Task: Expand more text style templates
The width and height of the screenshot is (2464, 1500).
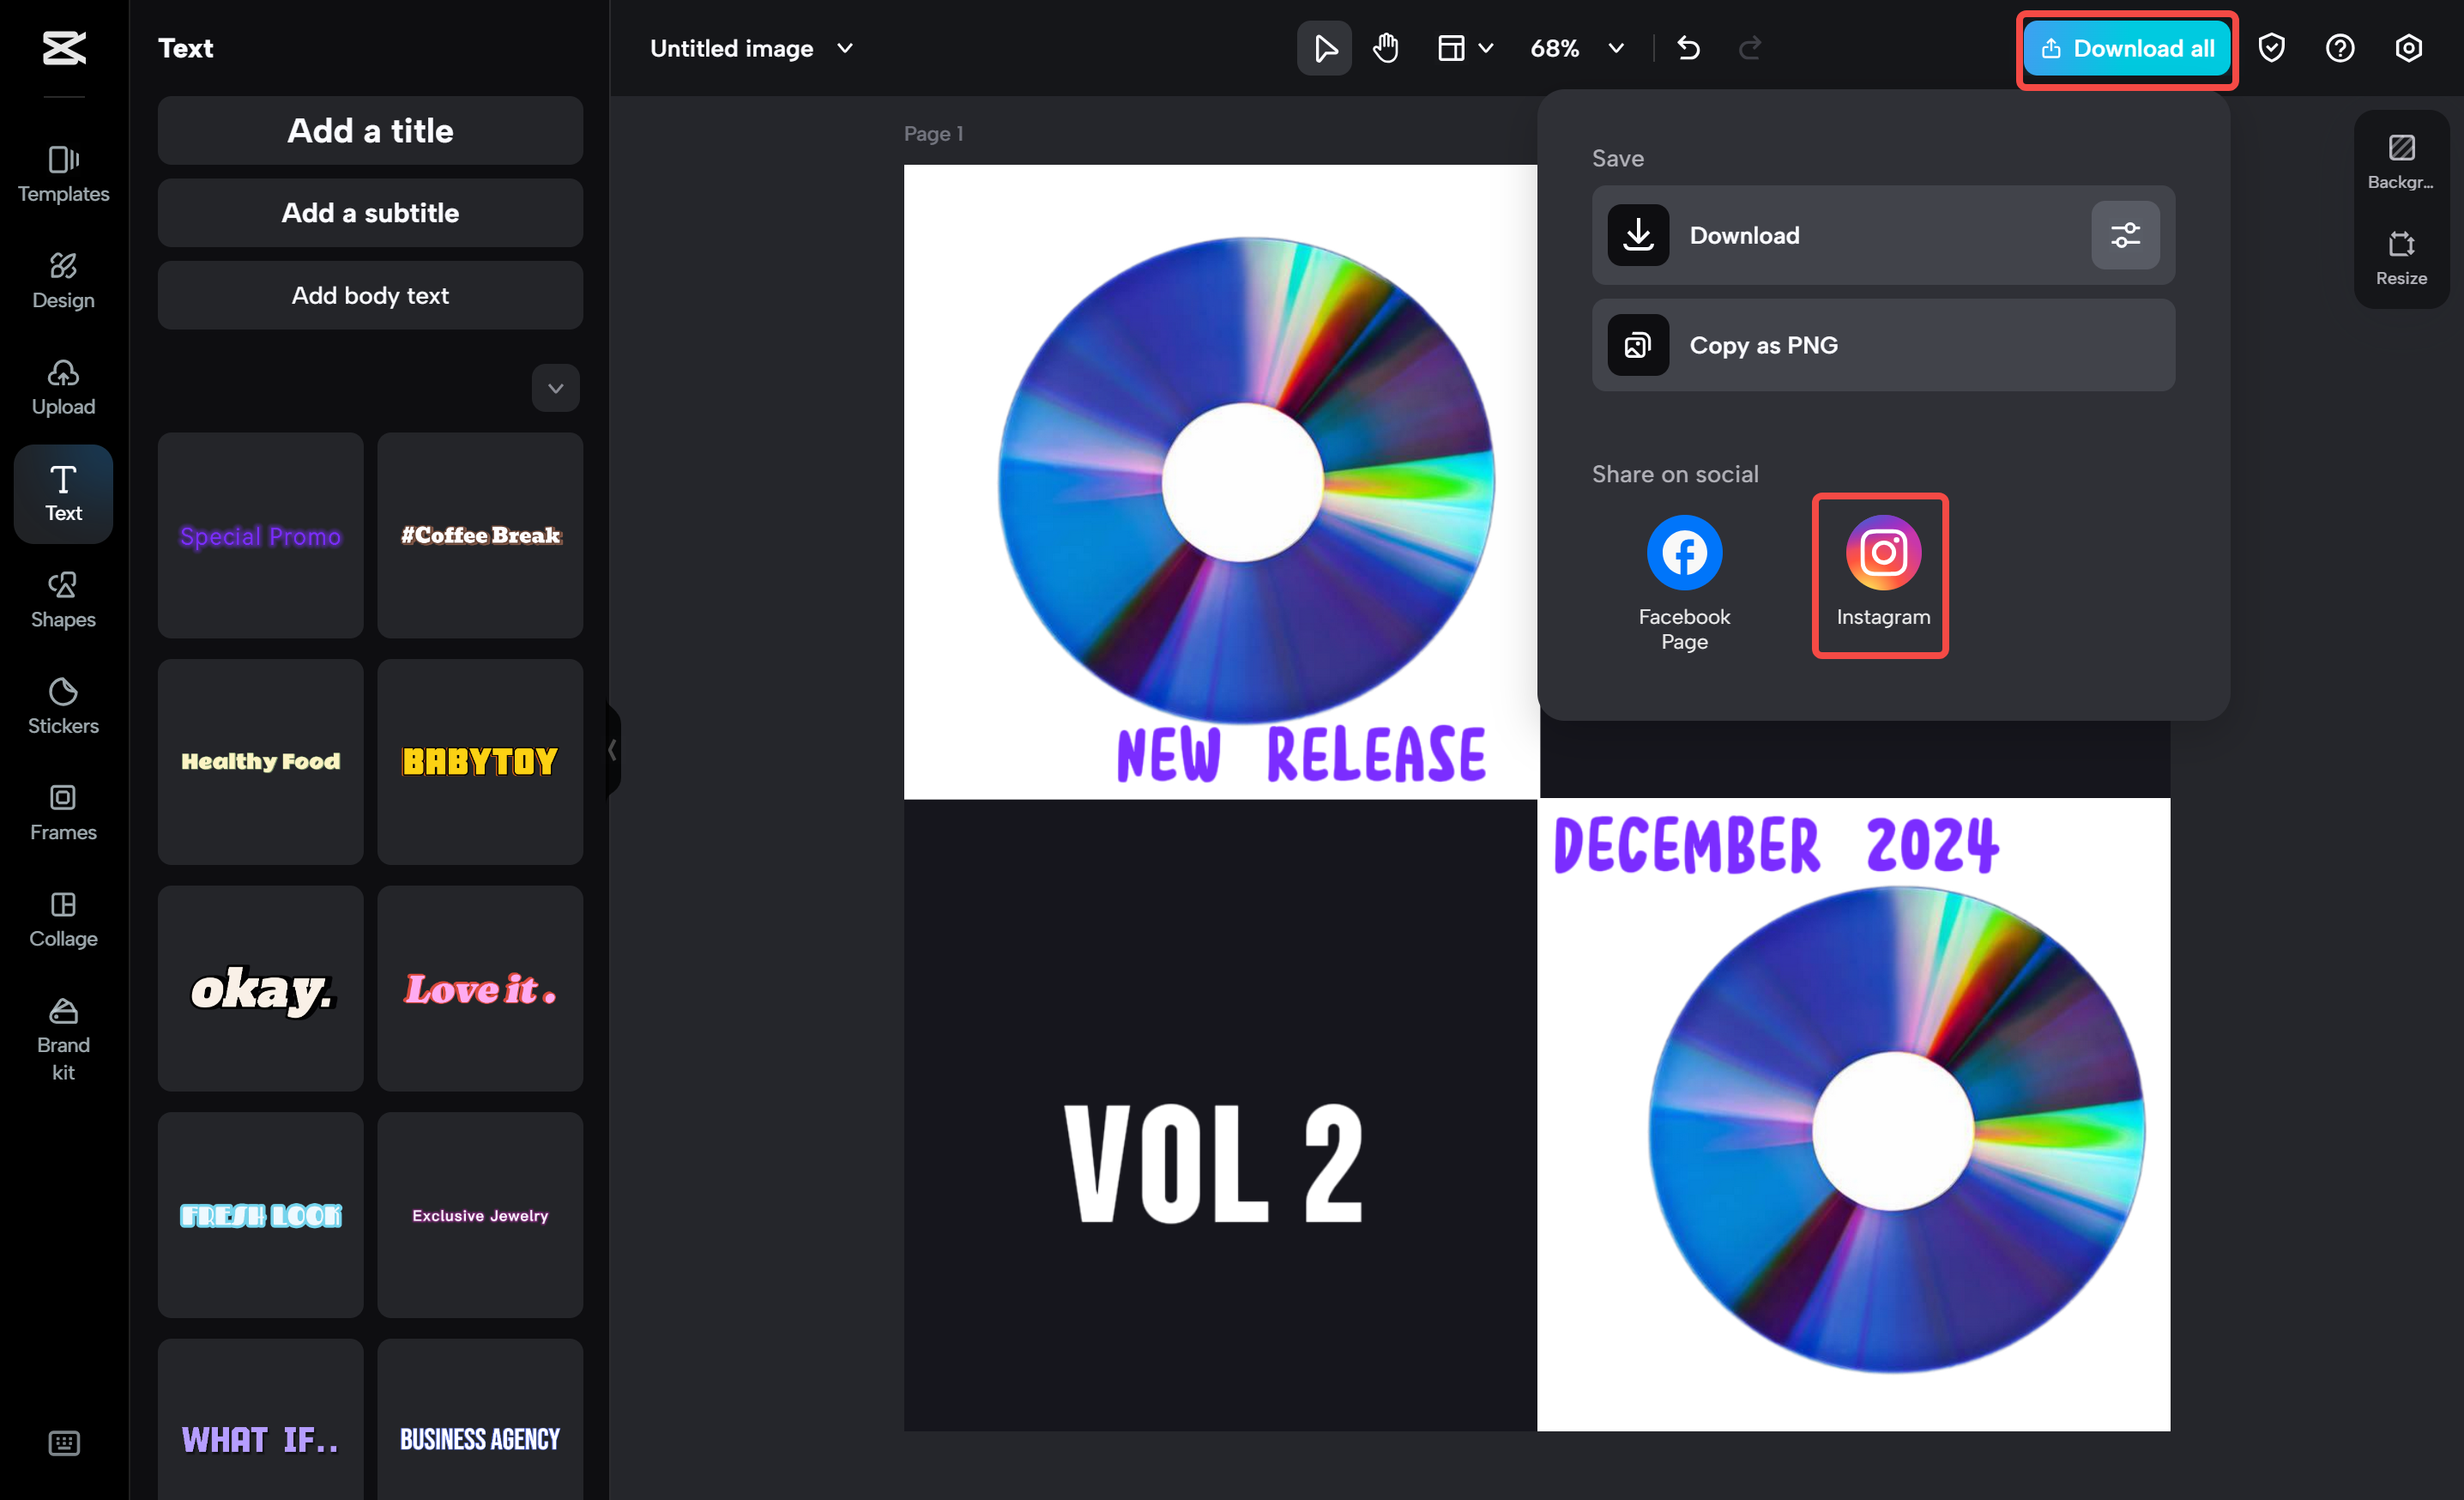Action: (555, 388)
